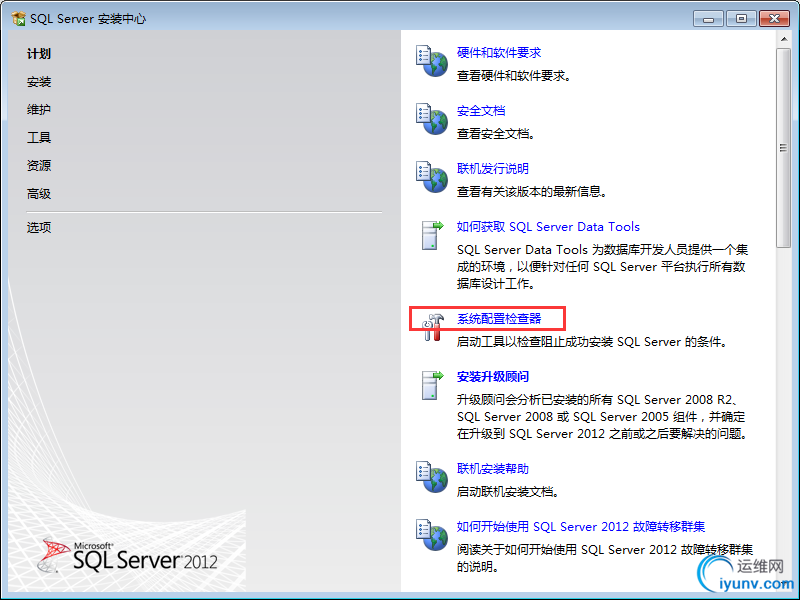Image resolution: width=800 pixels, height=600 pixels.
Task: Open the 资源 section
Action: click(39, 165)
